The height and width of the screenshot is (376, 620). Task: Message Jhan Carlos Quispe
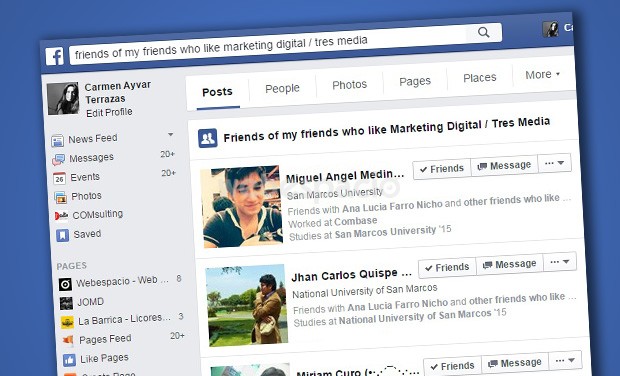tap(510, 264)
